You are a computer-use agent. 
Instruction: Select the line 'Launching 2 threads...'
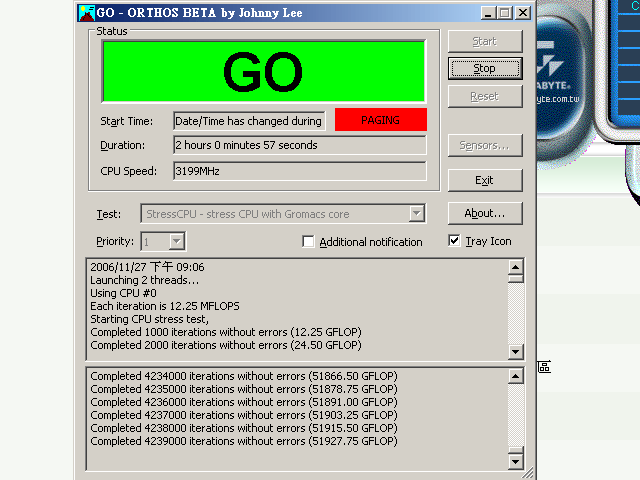[x=144, y=280]
